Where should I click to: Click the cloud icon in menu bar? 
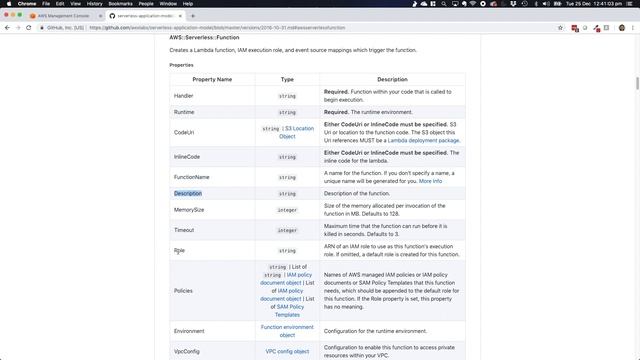[x=424, y=4]
